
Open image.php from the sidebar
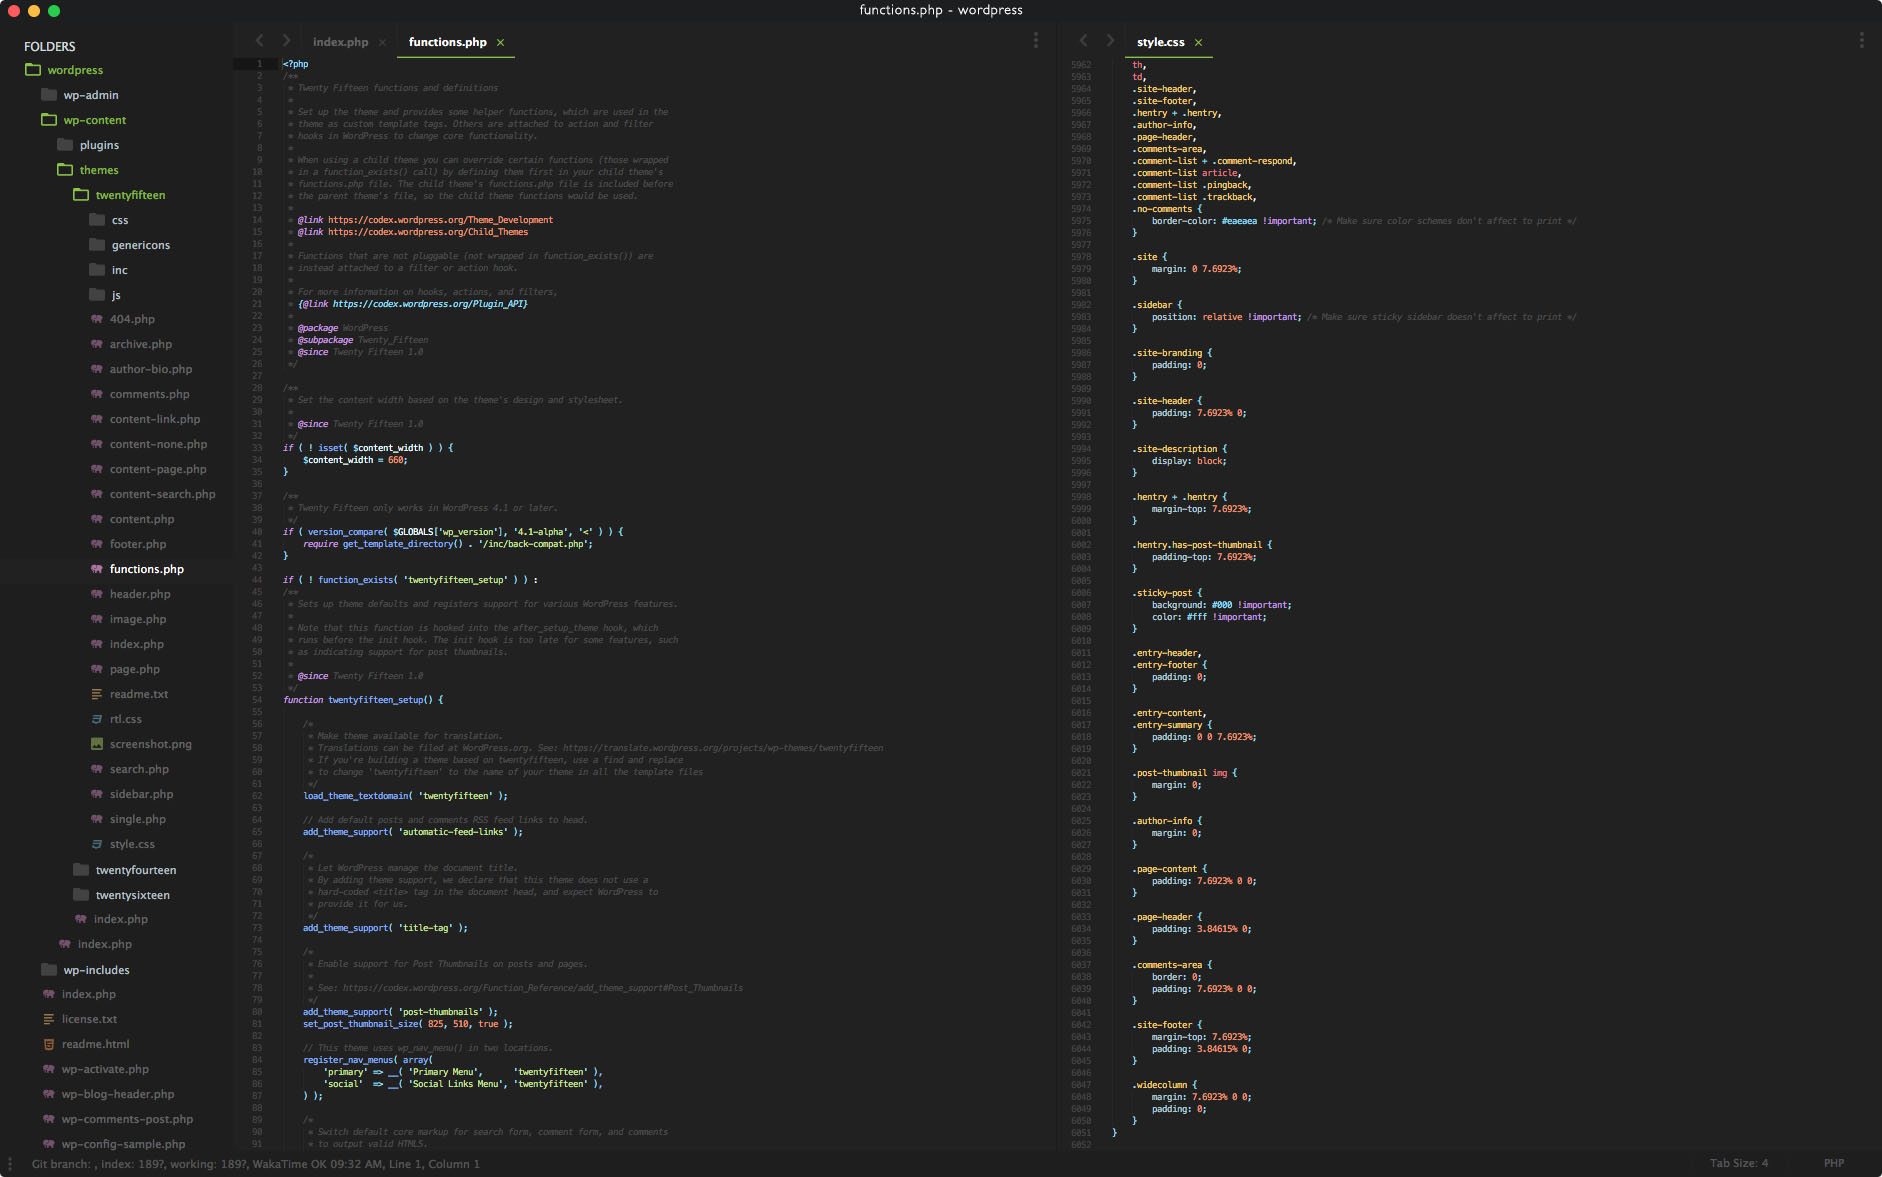point(138,619)
